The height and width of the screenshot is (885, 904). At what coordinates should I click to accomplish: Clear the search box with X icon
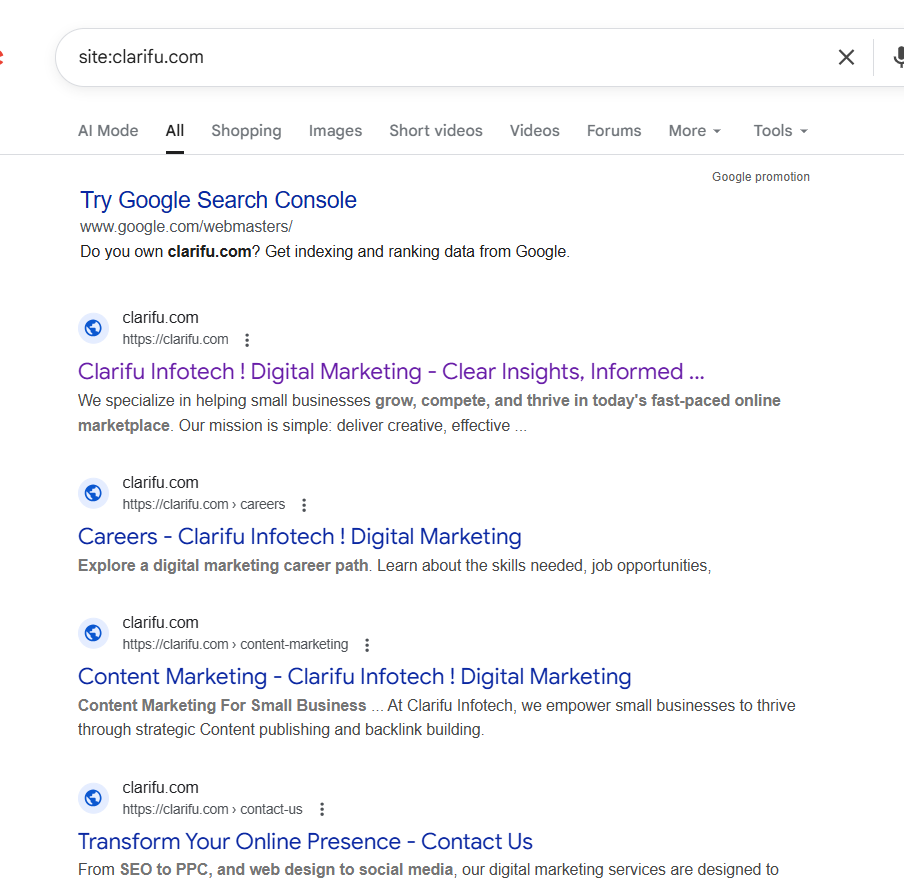click(x=846, y=57)
